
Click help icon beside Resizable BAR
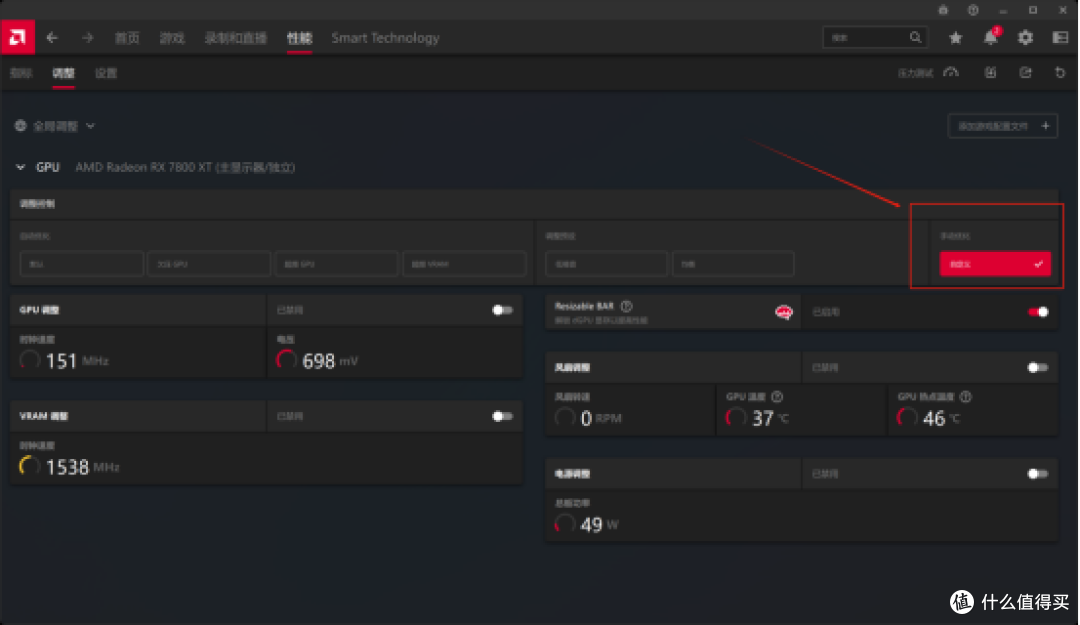626,306
